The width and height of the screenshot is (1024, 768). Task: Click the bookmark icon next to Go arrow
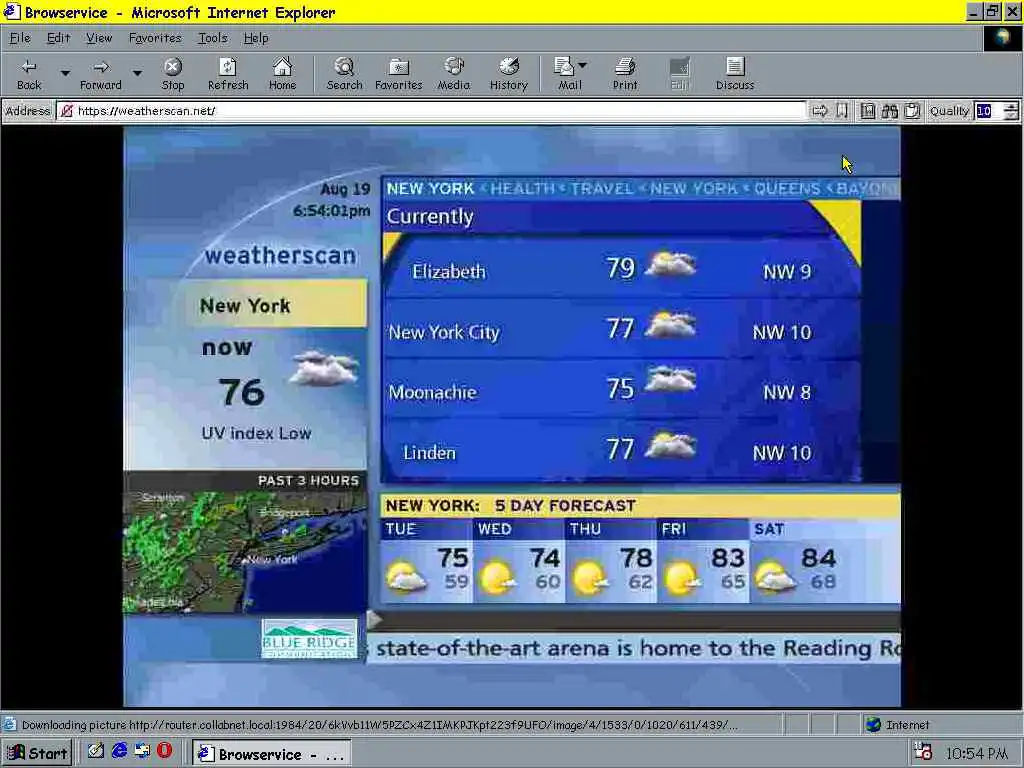coord(842,111)
